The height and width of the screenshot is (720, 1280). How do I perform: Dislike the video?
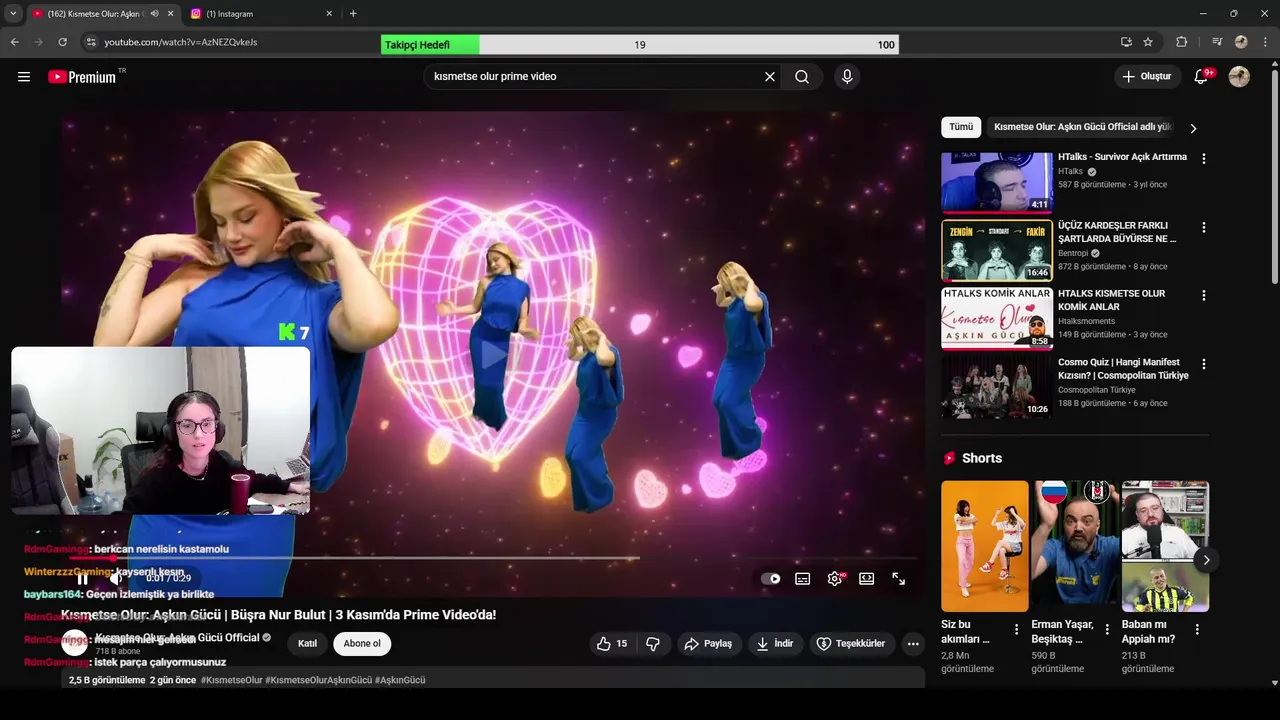coord(653,644)
